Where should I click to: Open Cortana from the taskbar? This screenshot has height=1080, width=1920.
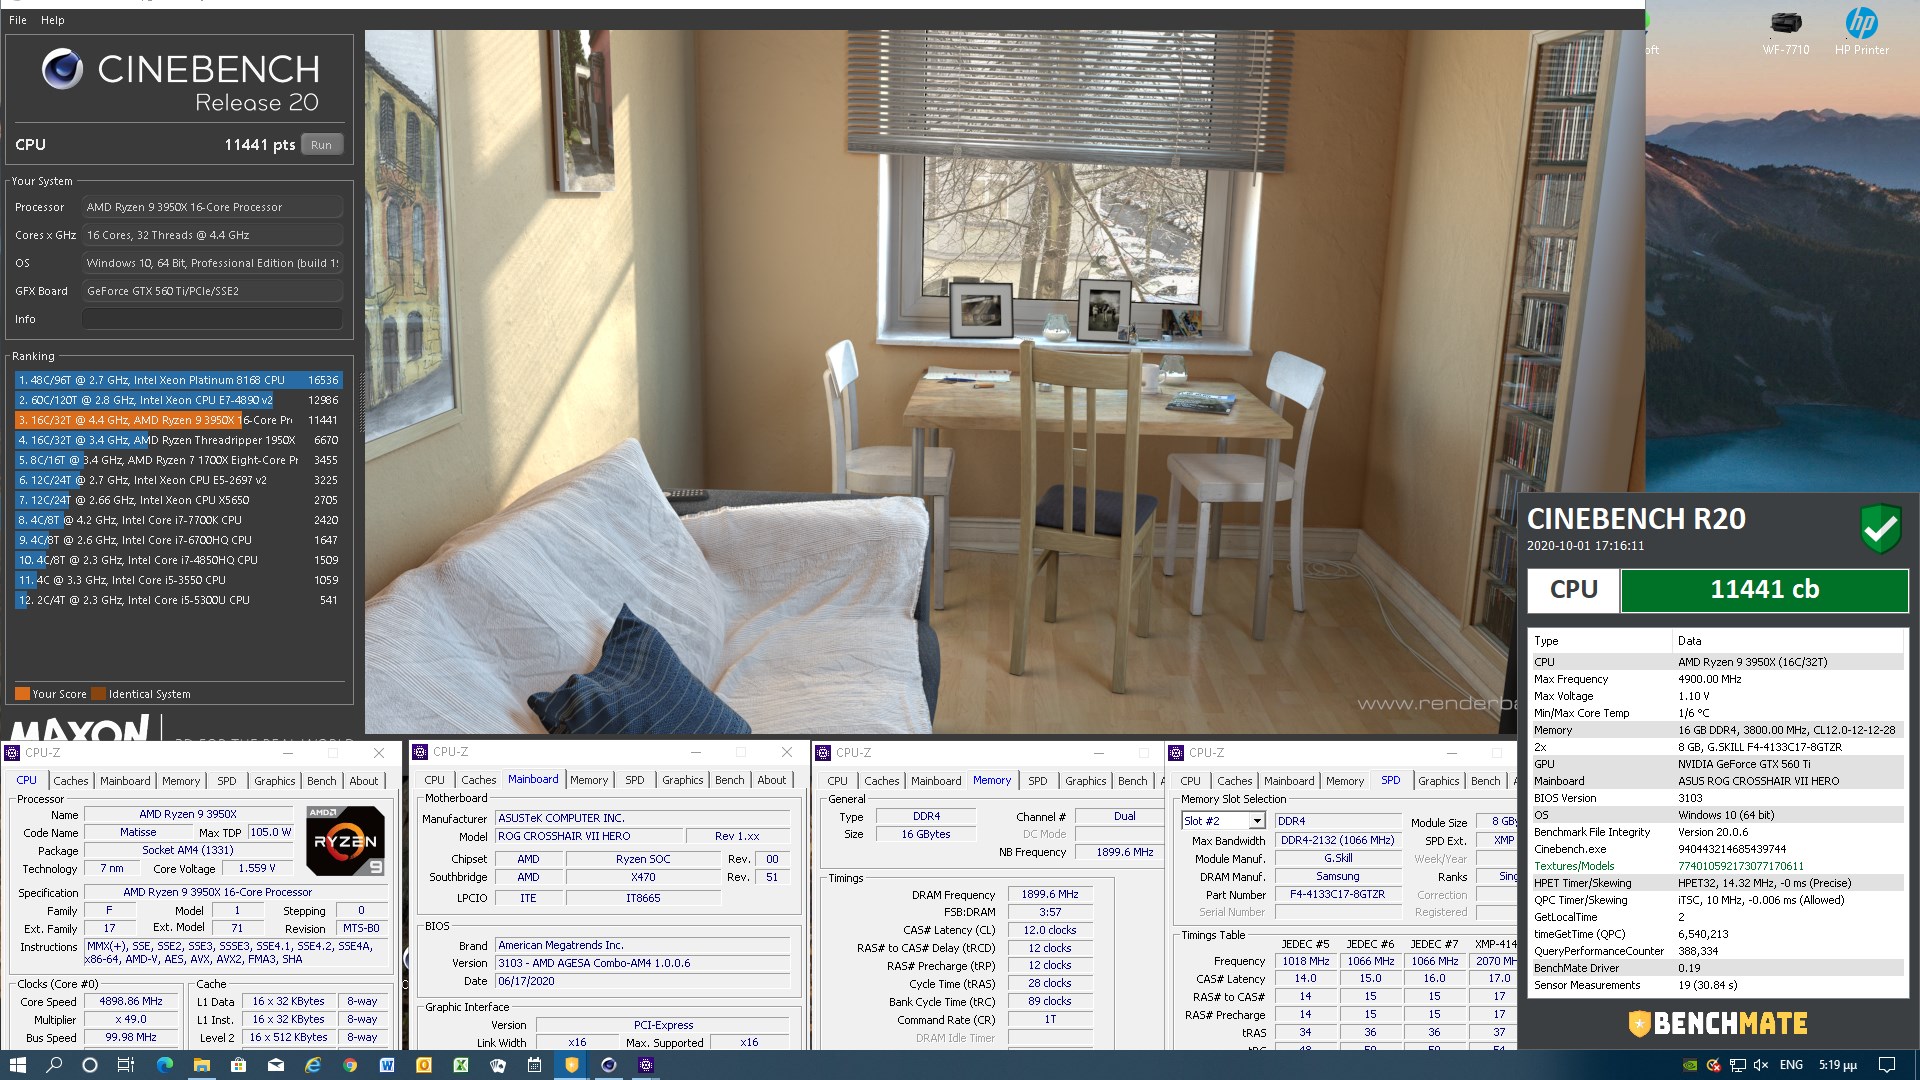tap(89, 1065)
